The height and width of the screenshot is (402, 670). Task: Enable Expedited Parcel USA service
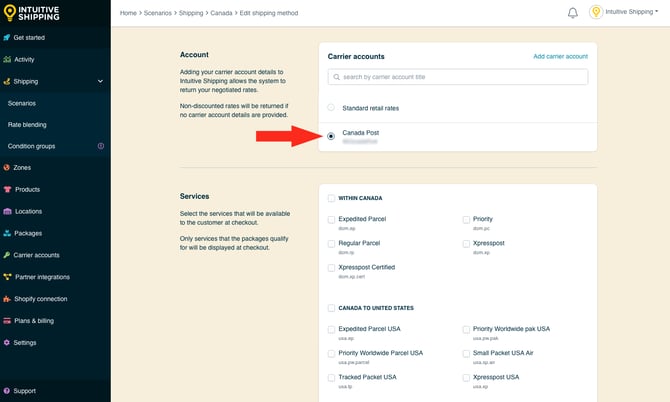click(x=331, y=329)
